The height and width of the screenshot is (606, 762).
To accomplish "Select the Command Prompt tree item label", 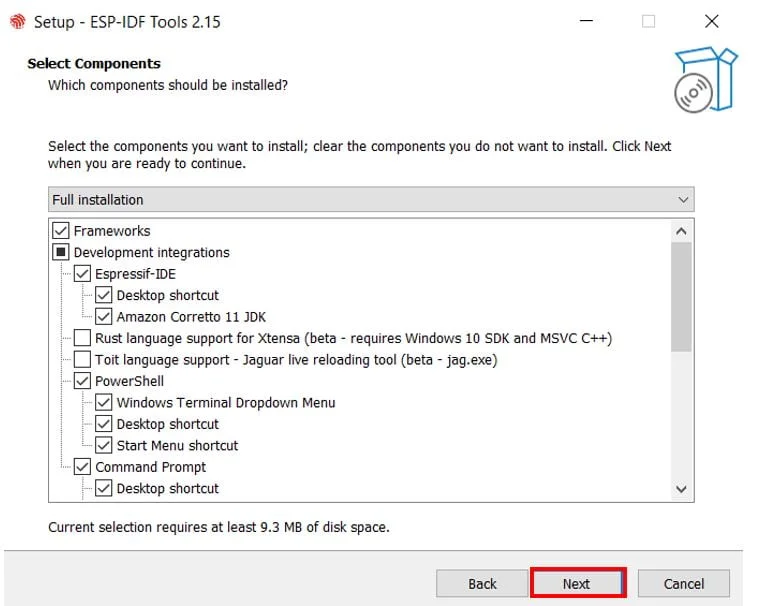I will (151, 467).
